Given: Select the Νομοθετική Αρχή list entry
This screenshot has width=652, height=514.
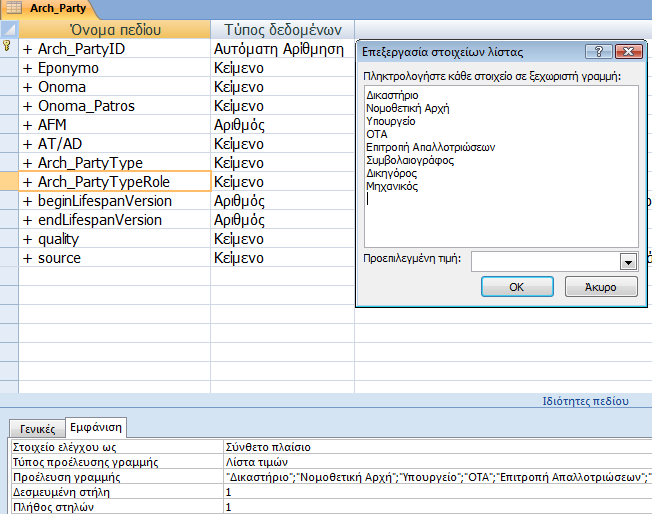Looking at the screenshot, I should (x=408, y=109).
